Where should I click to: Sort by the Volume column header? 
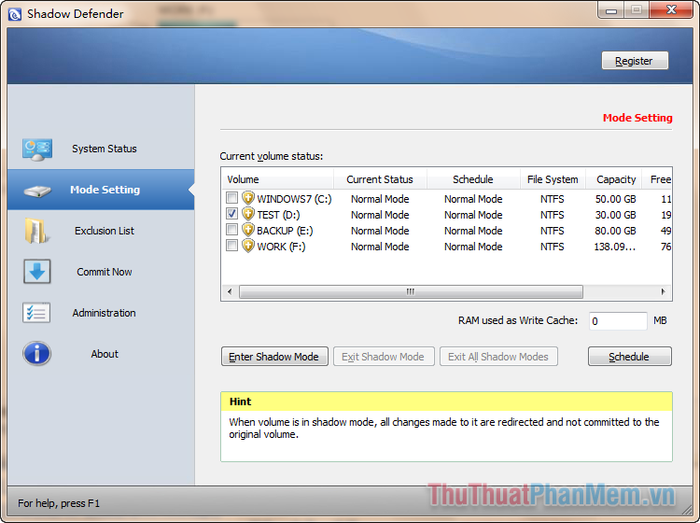(277, 179)
